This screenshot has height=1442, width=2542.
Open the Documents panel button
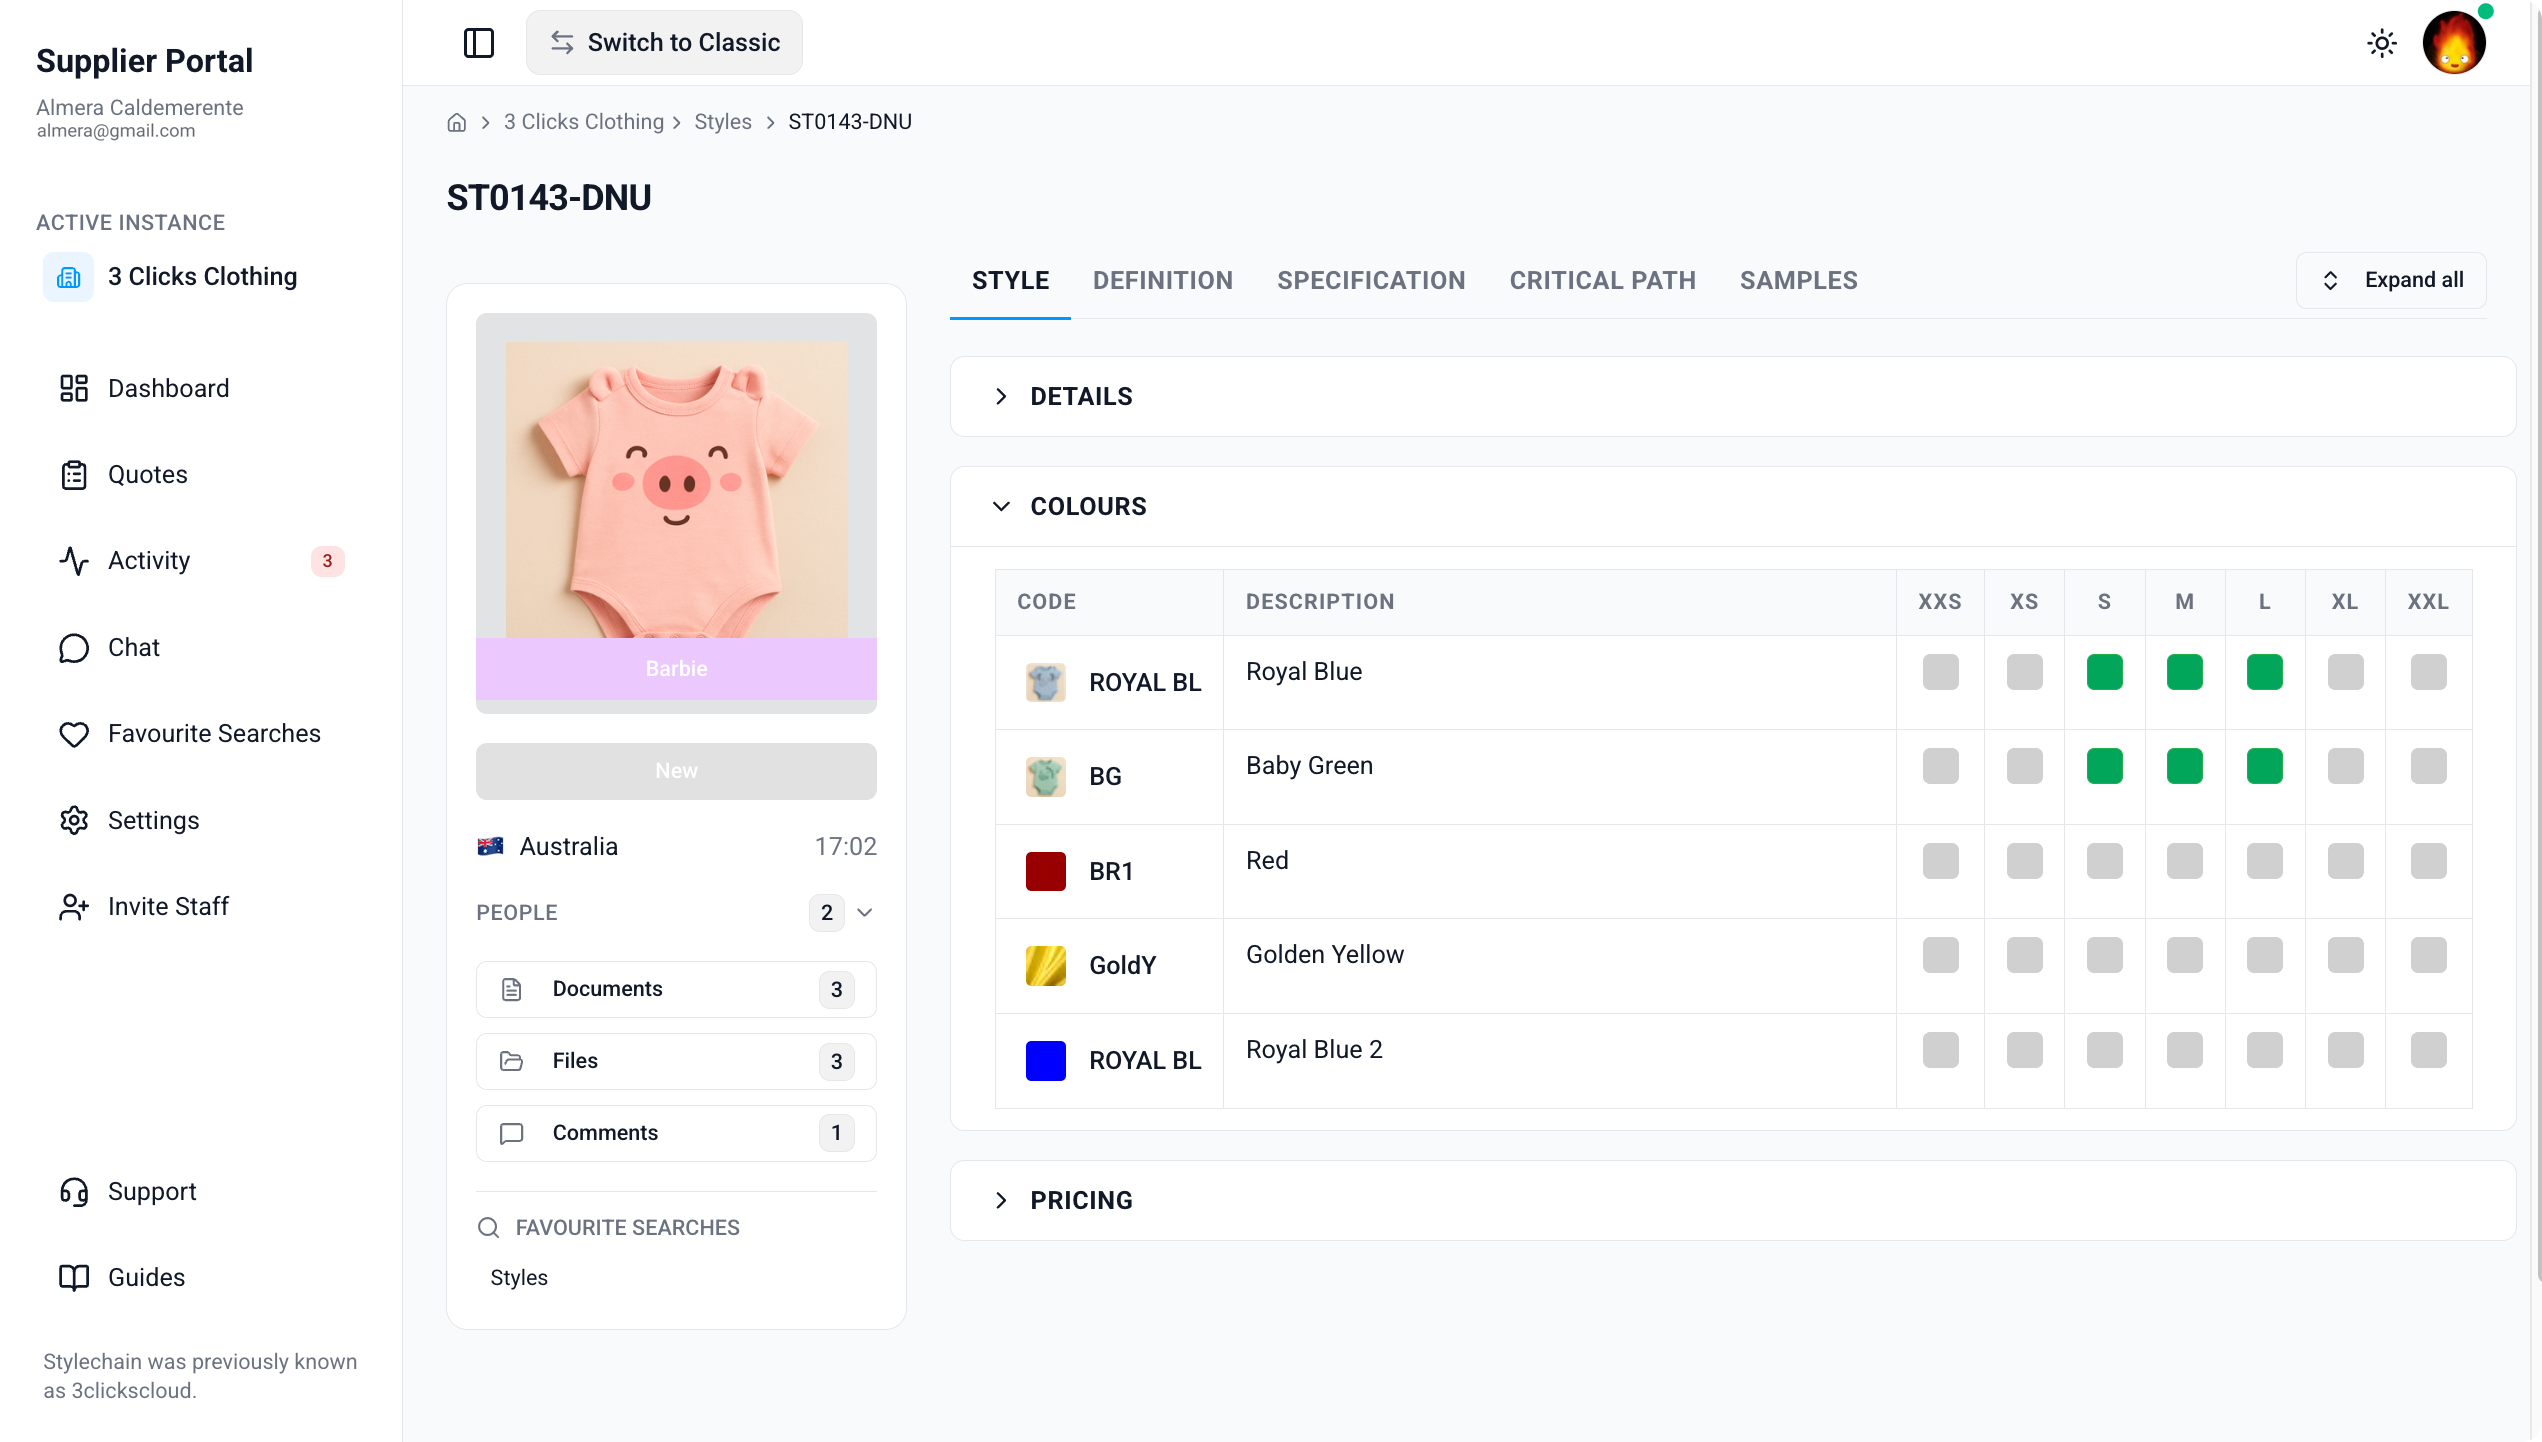(676, 989)
